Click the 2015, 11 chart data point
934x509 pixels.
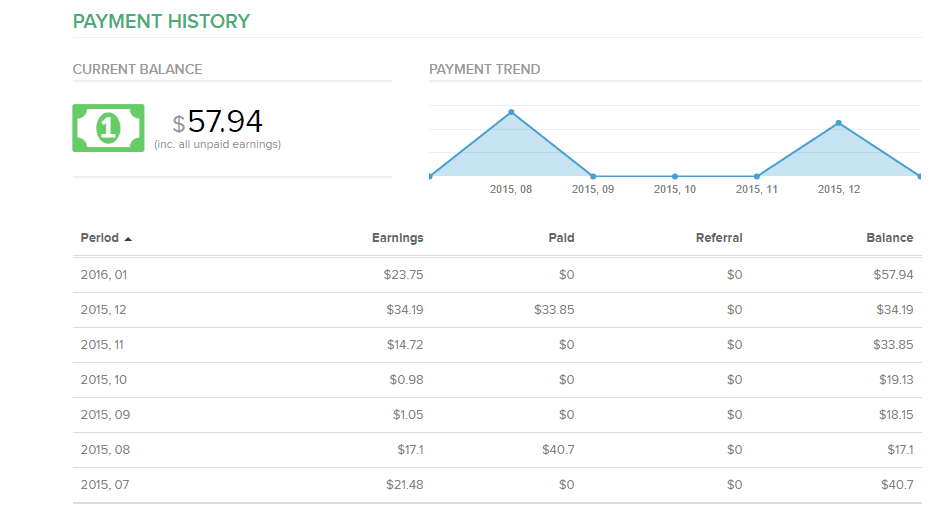pos(757,177)
